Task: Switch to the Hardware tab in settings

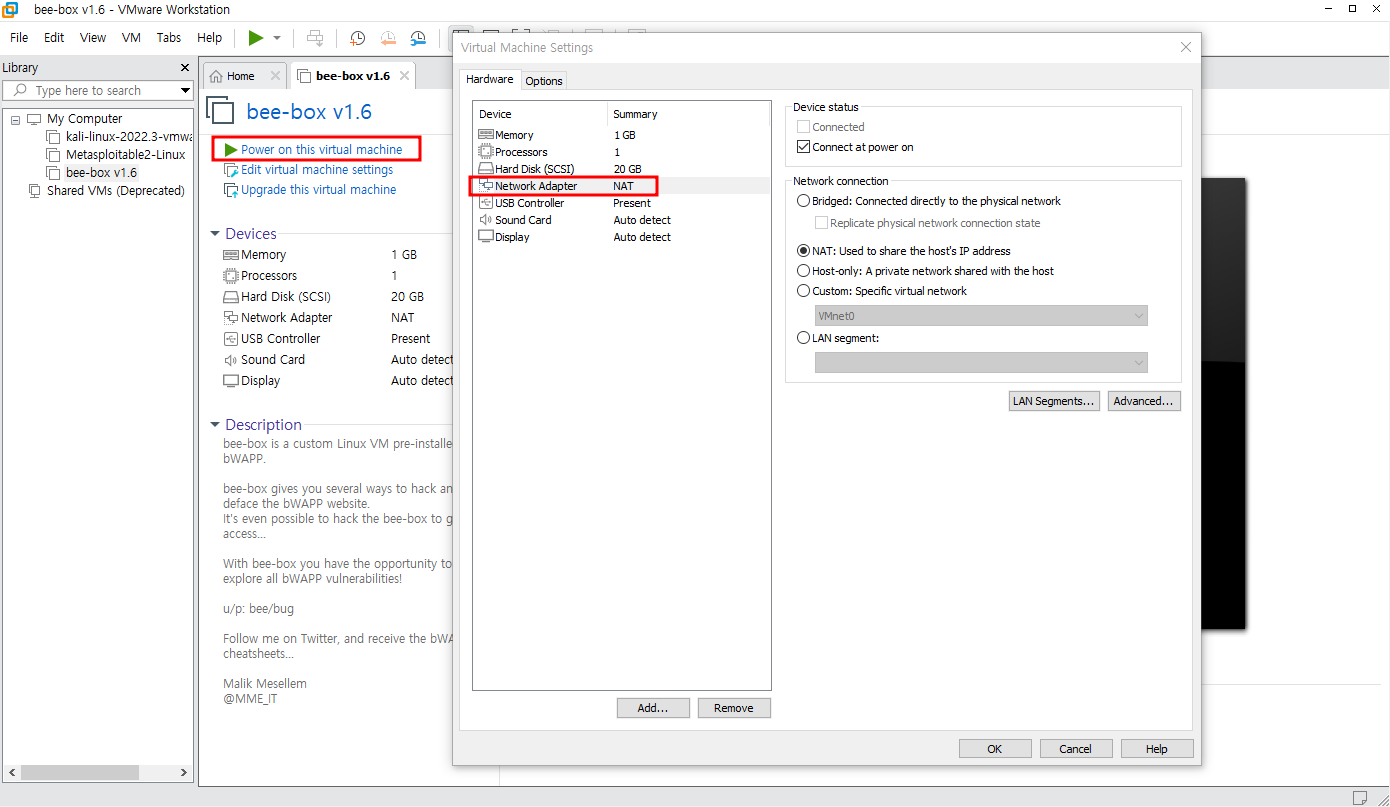Action: 490,79
